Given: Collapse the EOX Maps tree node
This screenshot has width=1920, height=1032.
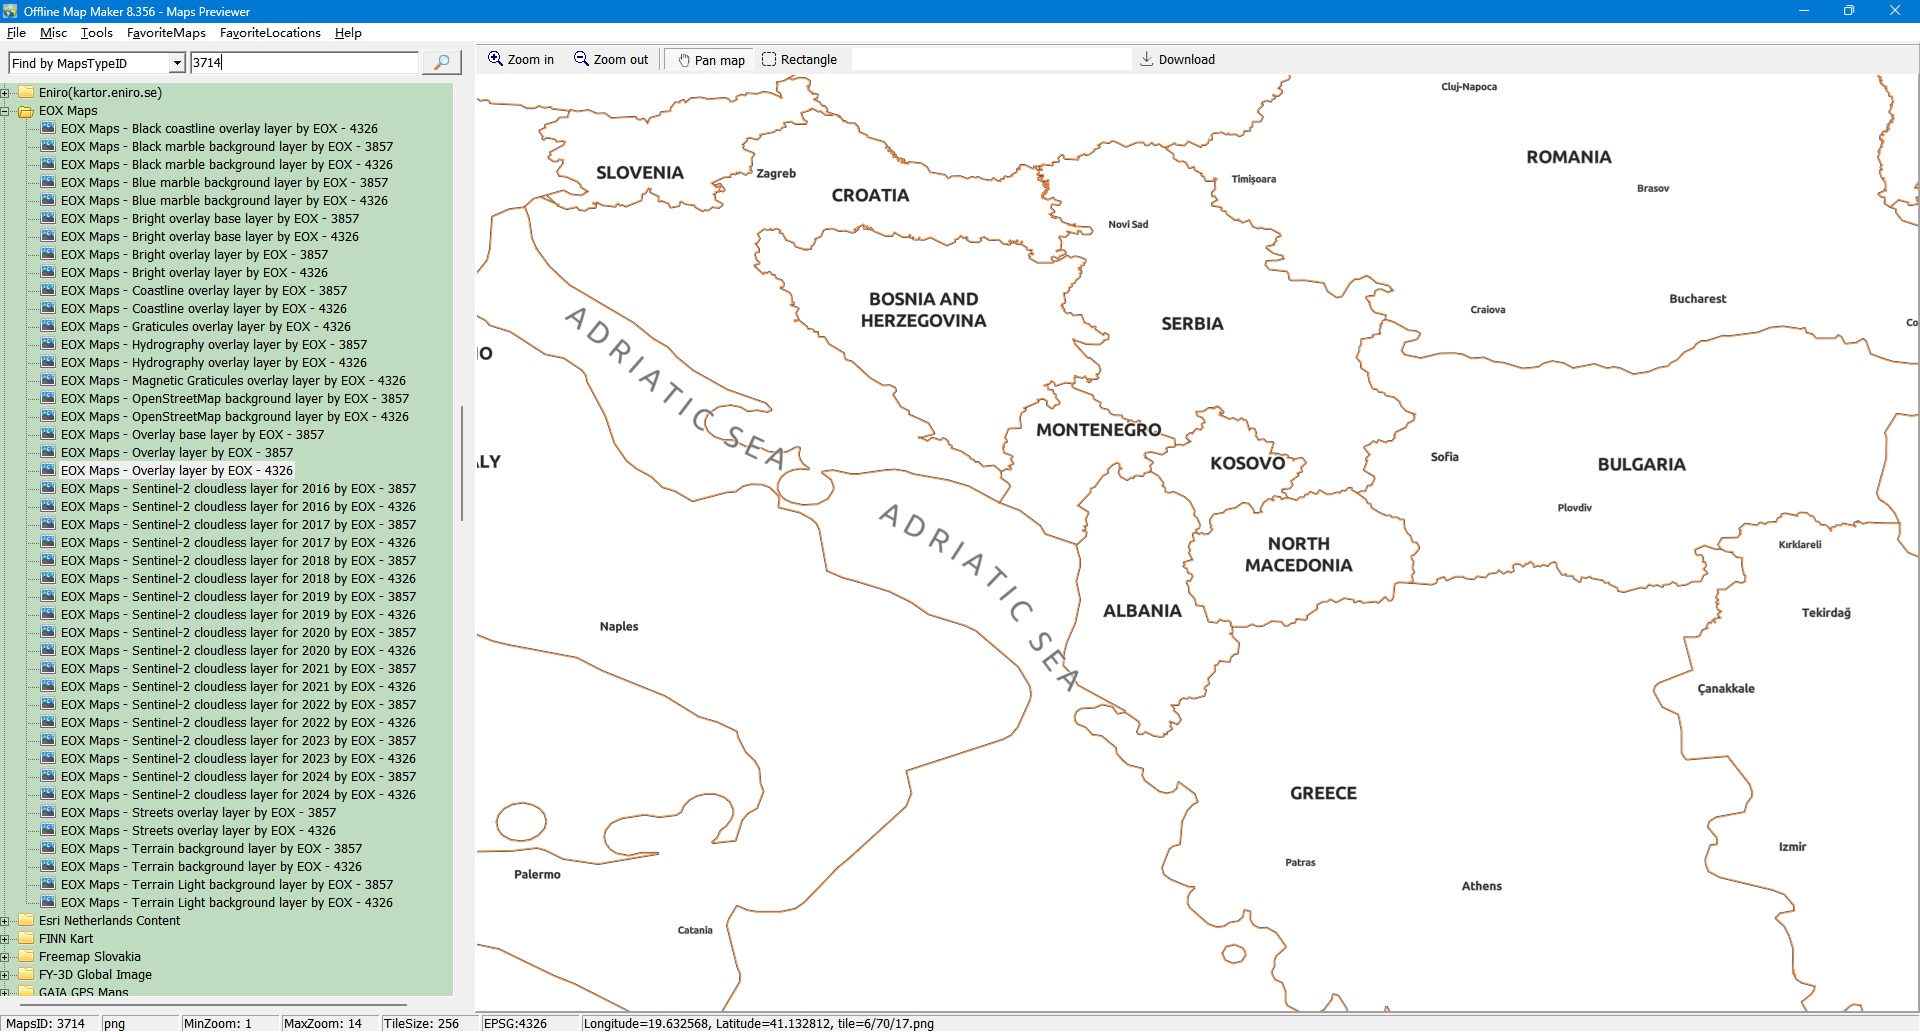Looking at the screenshot, I should coord(5,111).
